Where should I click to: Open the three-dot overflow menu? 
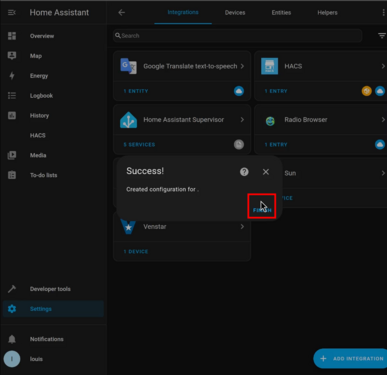pos(383,13)
